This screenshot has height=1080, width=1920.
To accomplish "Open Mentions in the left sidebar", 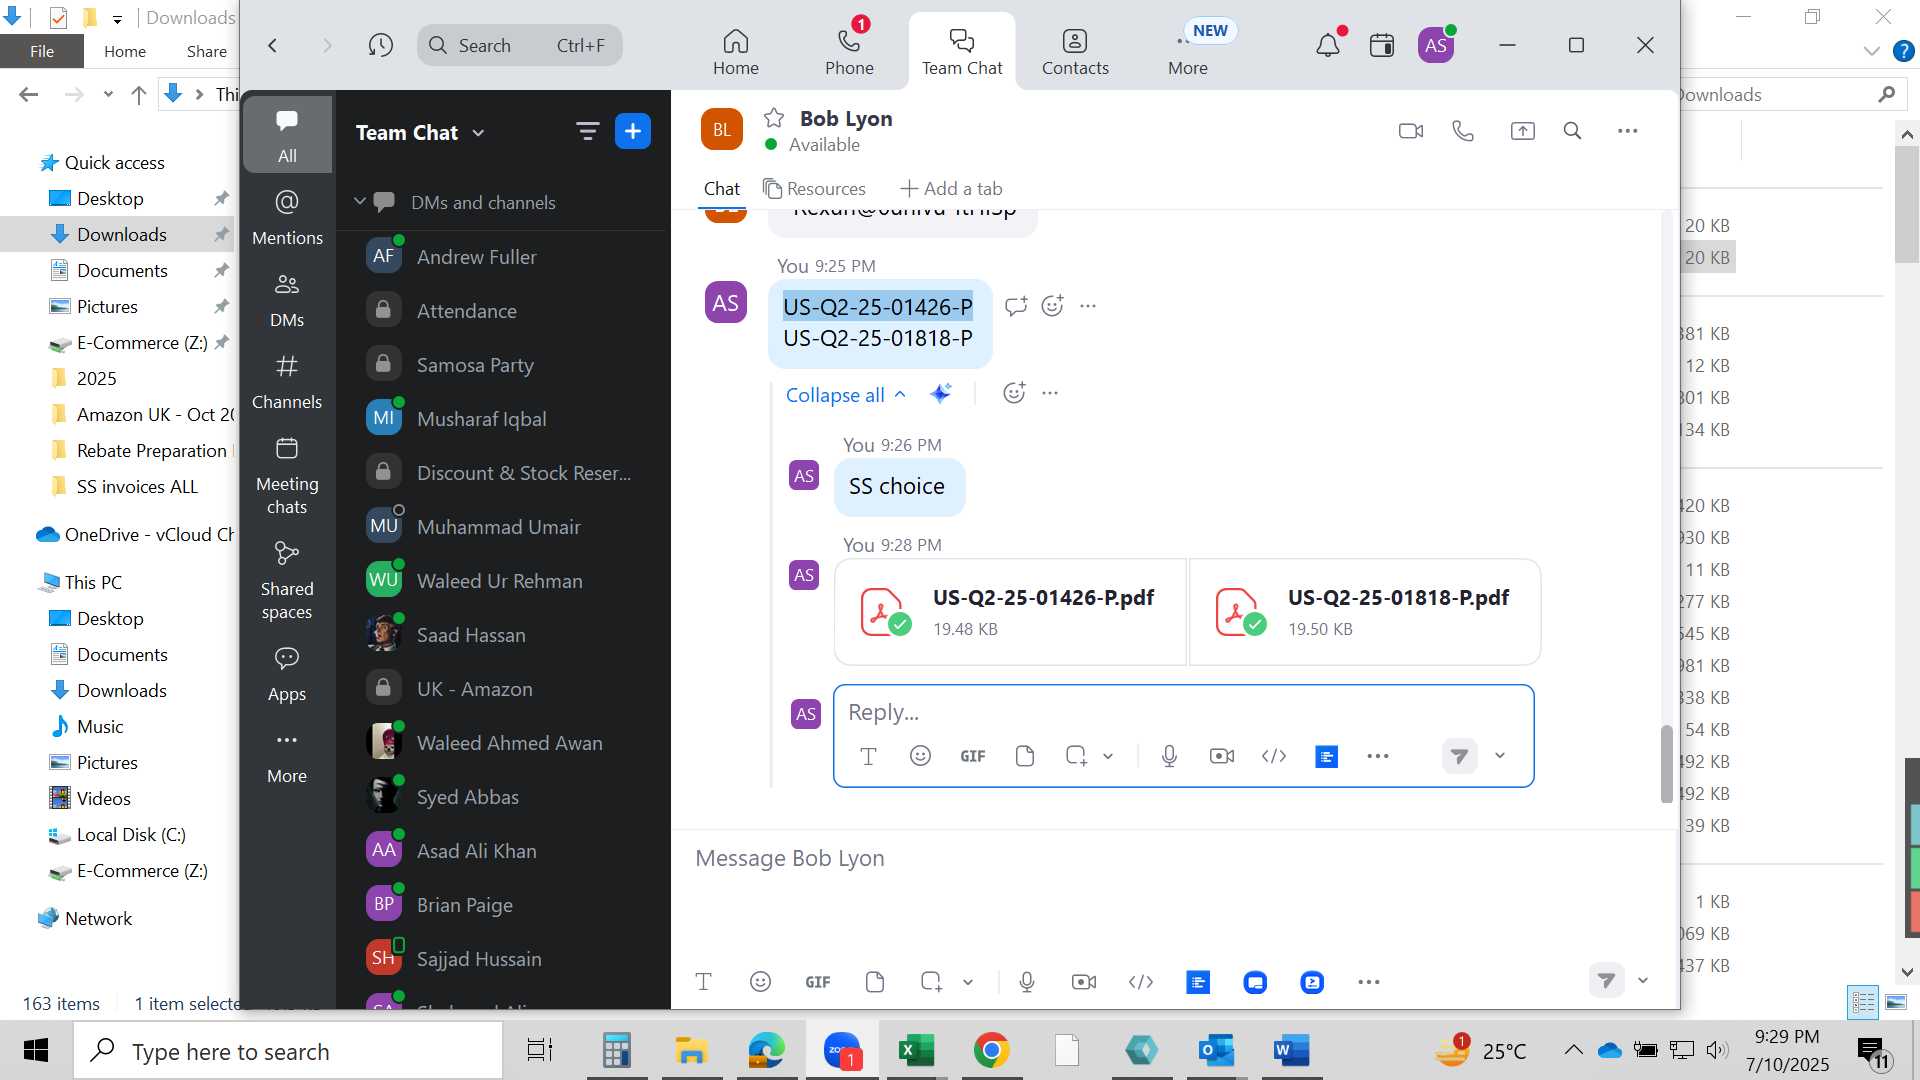I will click(x=287, y=217).
